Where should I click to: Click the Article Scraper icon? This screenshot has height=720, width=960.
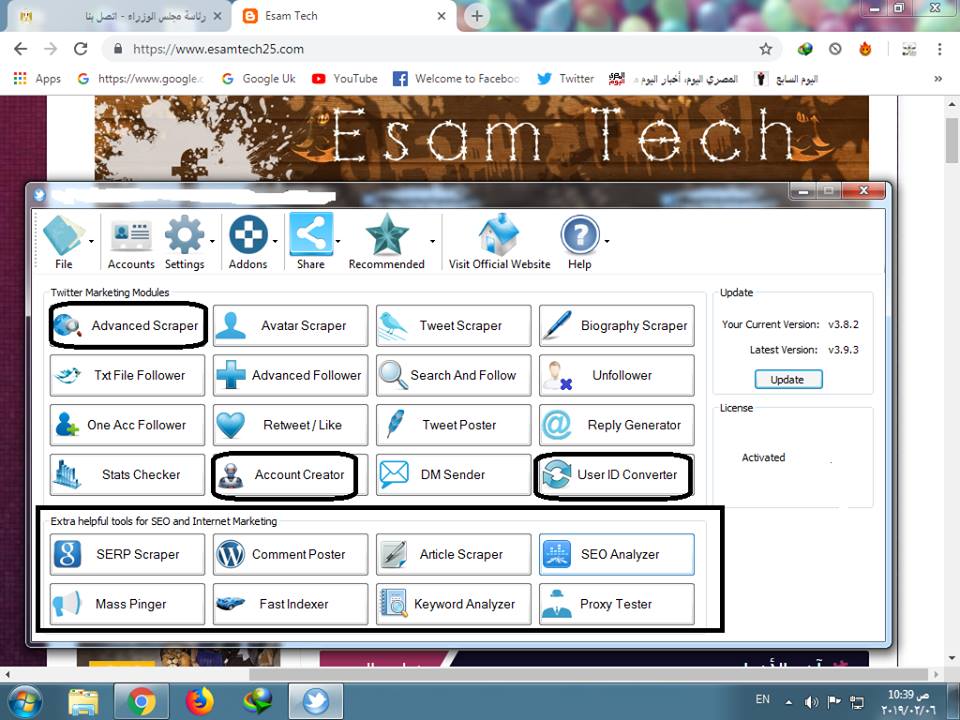(x=394, y=554)
